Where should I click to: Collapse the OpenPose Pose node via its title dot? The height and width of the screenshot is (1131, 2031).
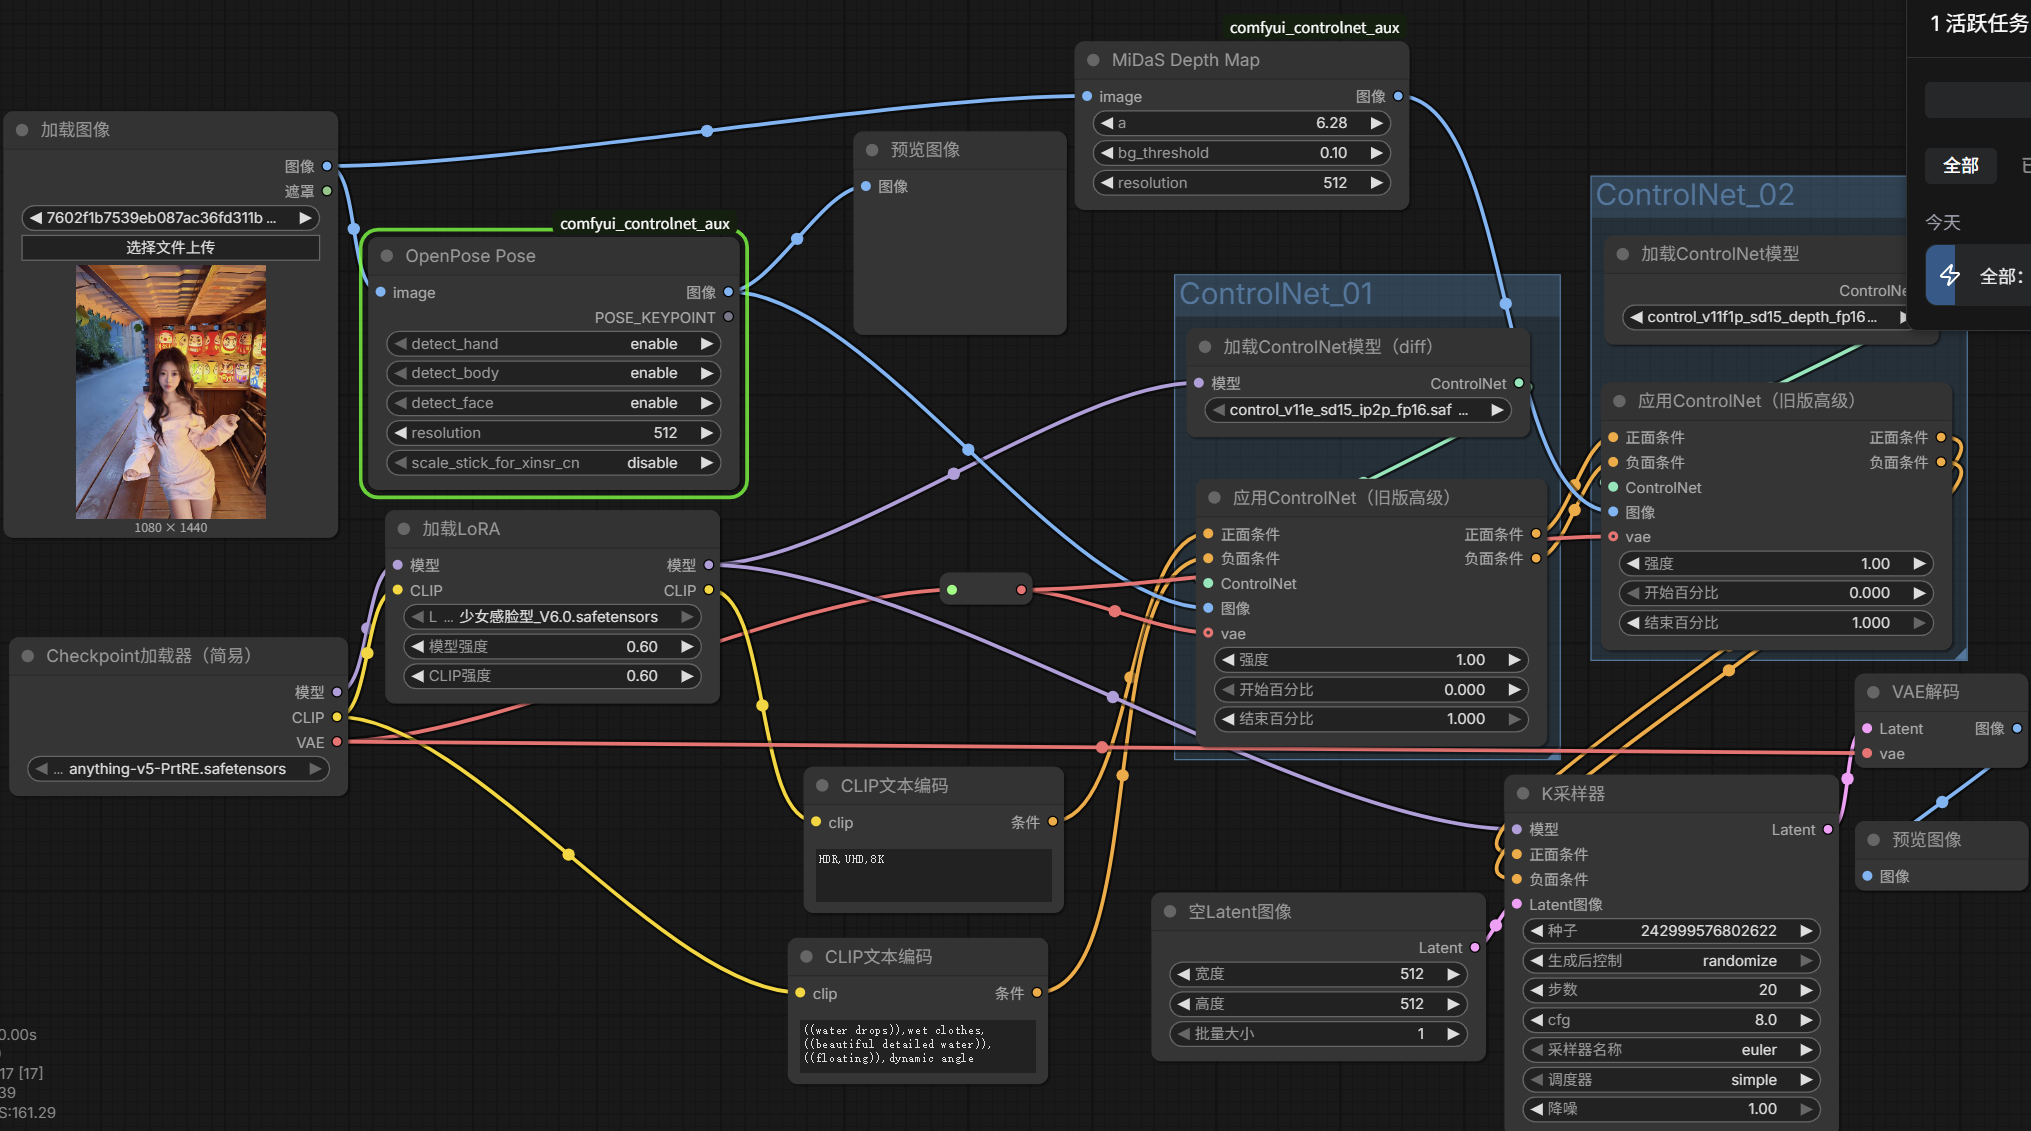pos(387,256)
